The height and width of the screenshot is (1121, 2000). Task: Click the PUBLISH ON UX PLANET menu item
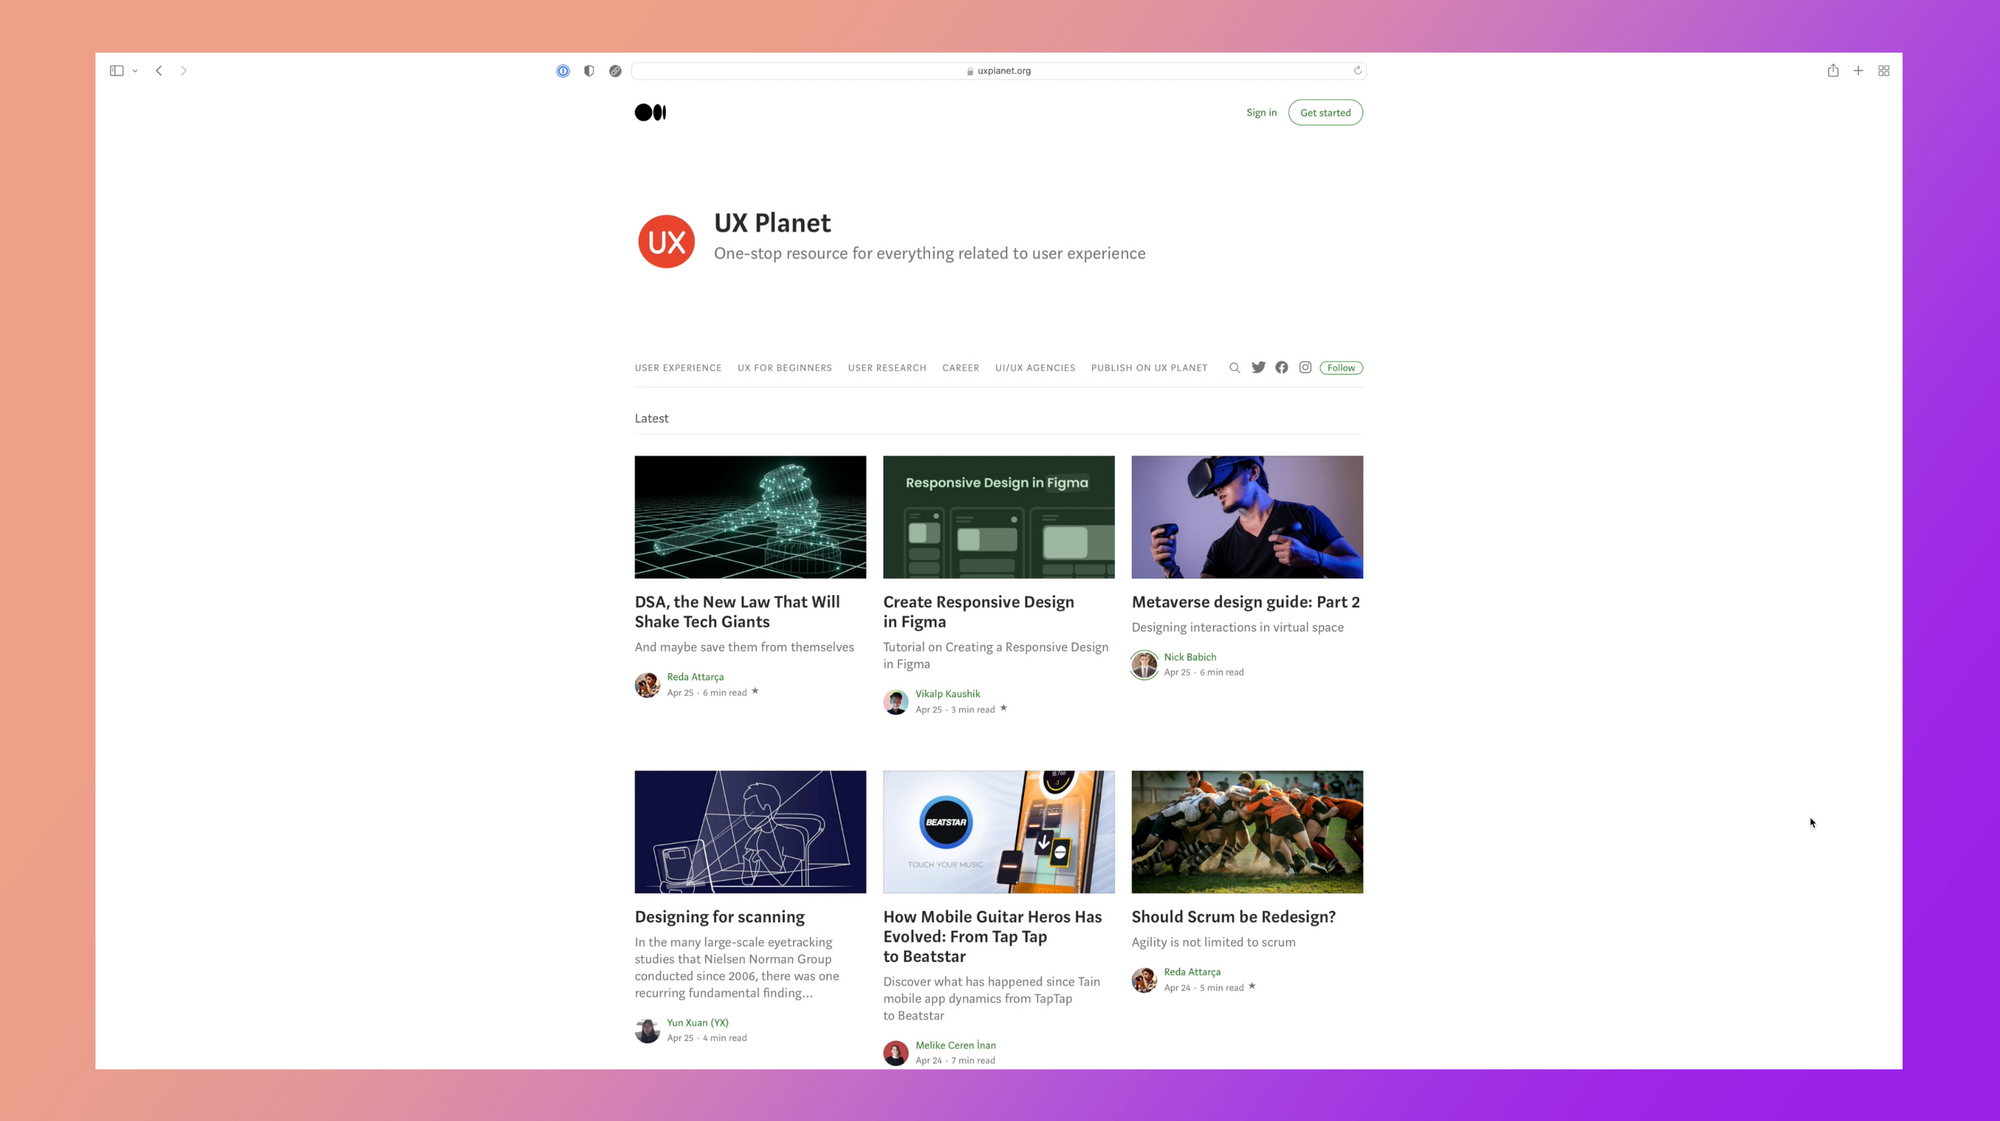(1148, 367)
